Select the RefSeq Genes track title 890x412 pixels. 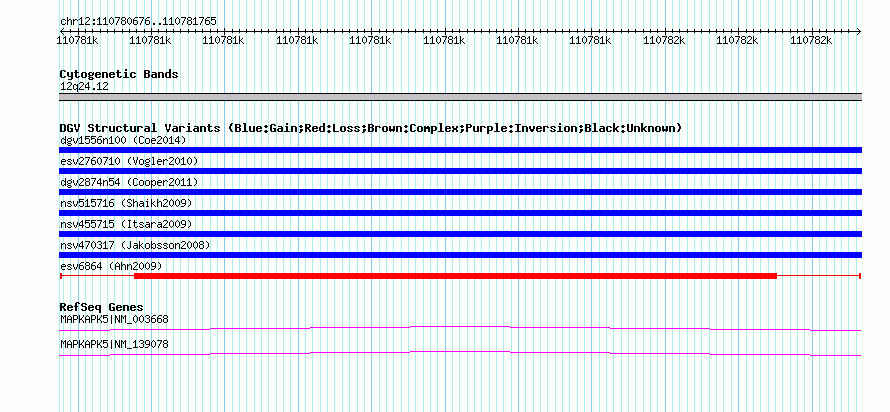click(x=102, y=307)
